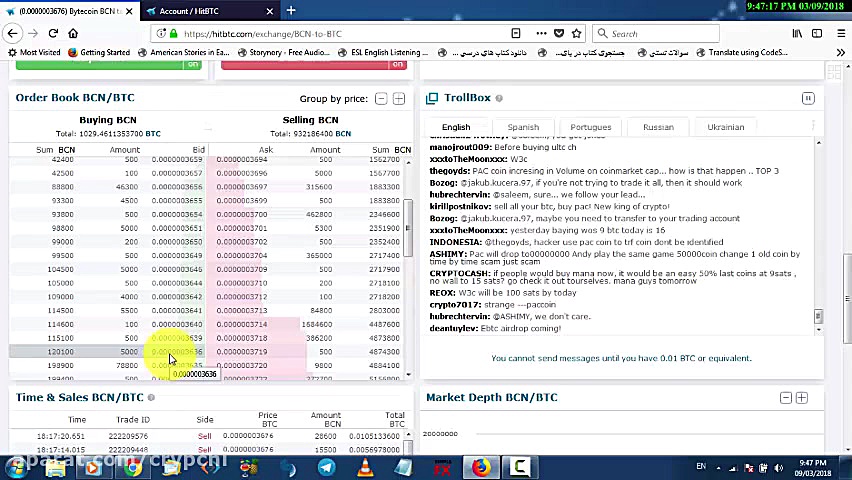Click the Time & Sales info icon

(x=151, y=397)
